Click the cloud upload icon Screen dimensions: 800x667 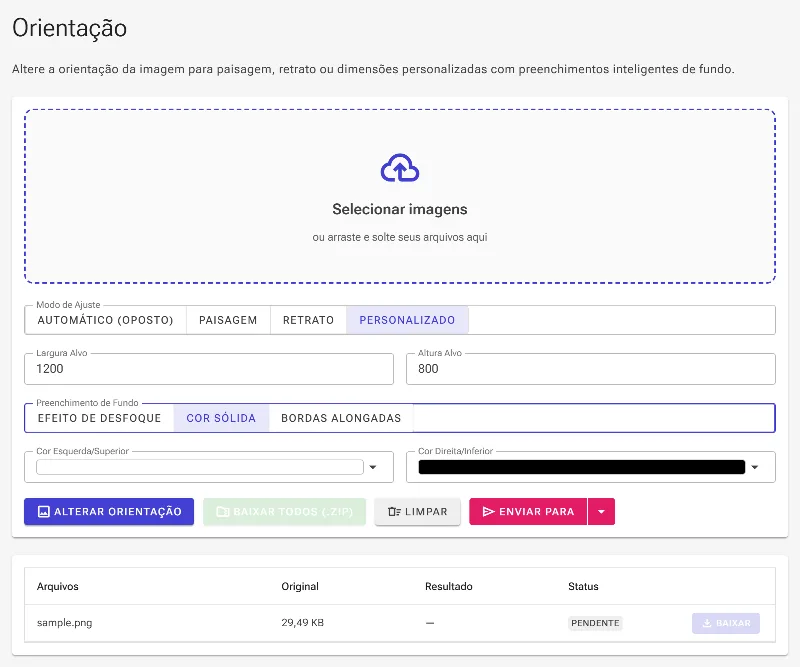click(x=400, y=168)
